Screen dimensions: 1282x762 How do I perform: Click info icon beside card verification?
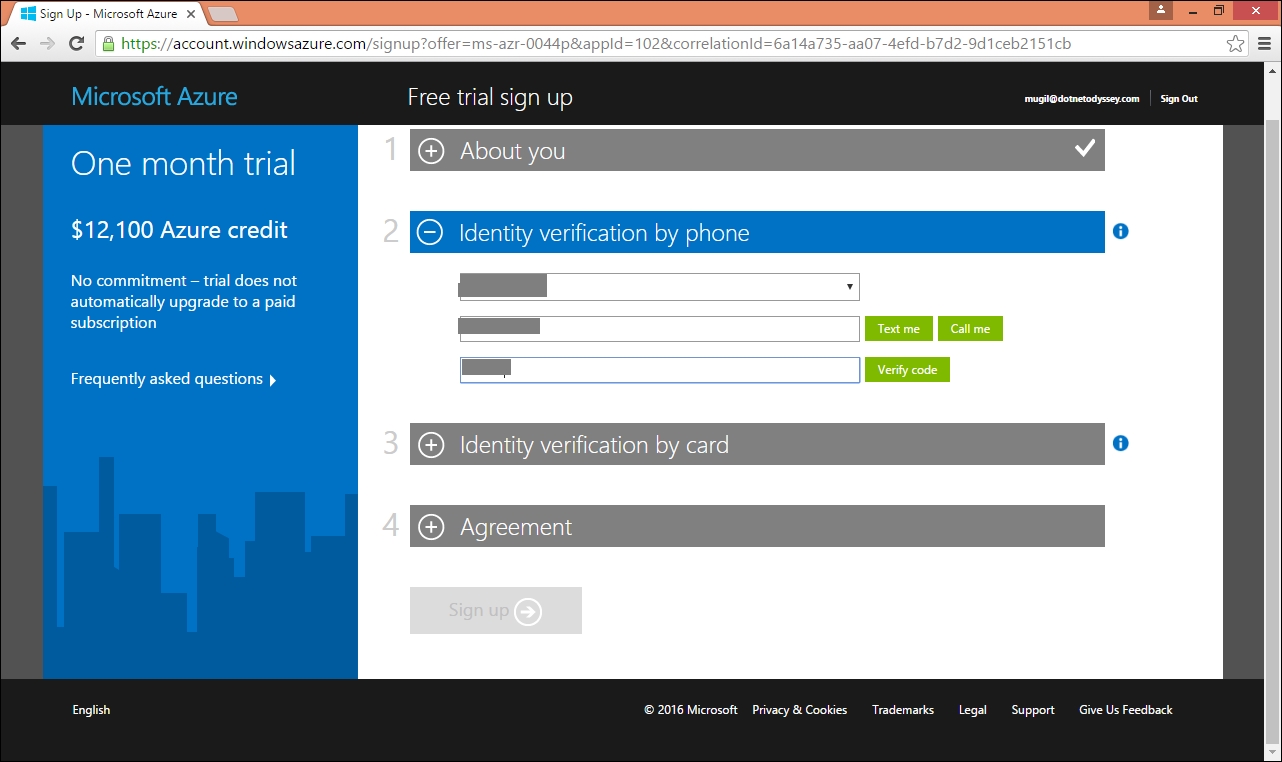[x=1120, y=443]
